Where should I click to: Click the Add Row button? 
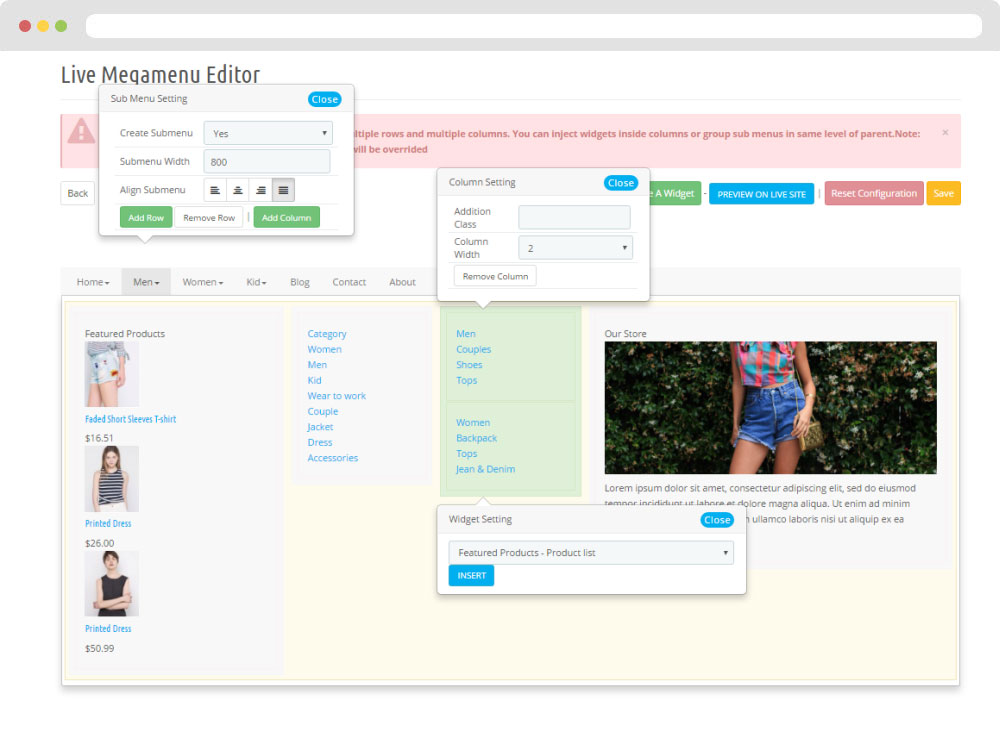pyautogui.click(x=146, y=217)
